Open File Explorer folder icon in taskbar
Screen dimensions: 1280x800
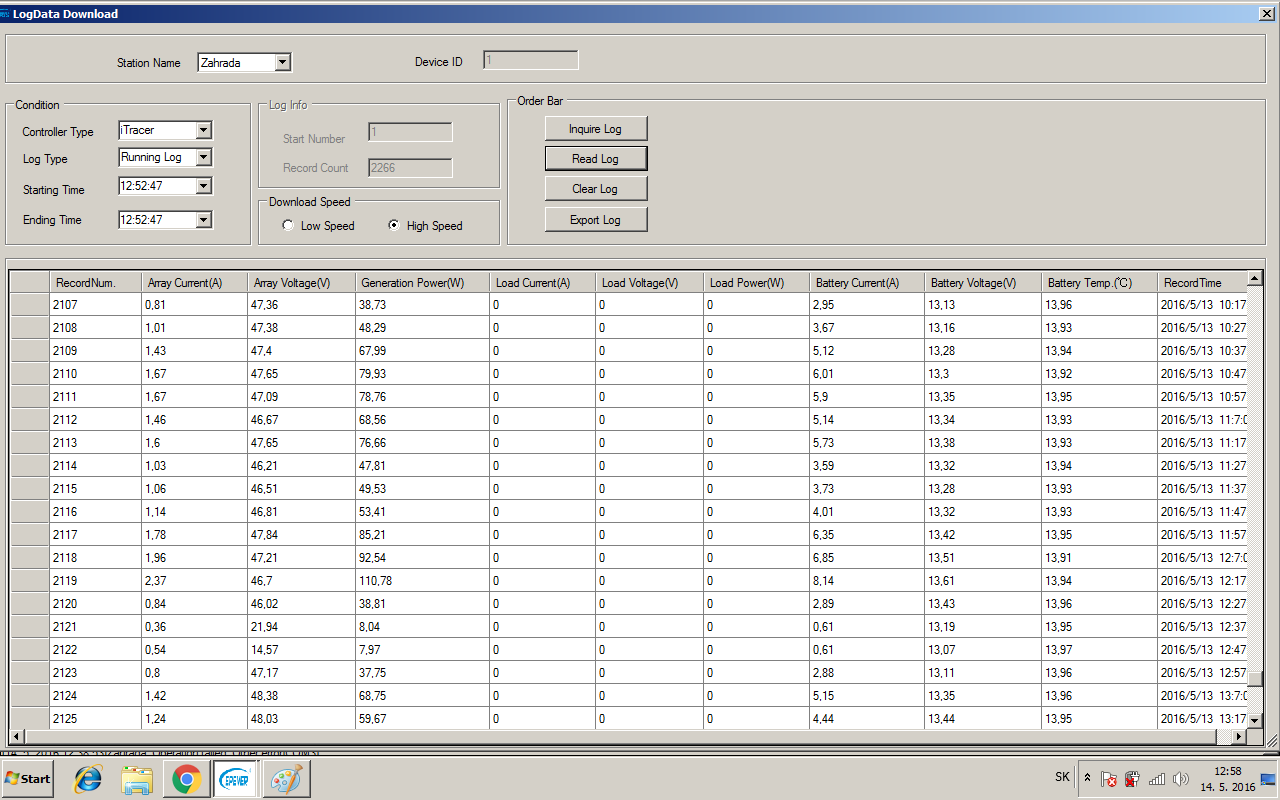137,778
